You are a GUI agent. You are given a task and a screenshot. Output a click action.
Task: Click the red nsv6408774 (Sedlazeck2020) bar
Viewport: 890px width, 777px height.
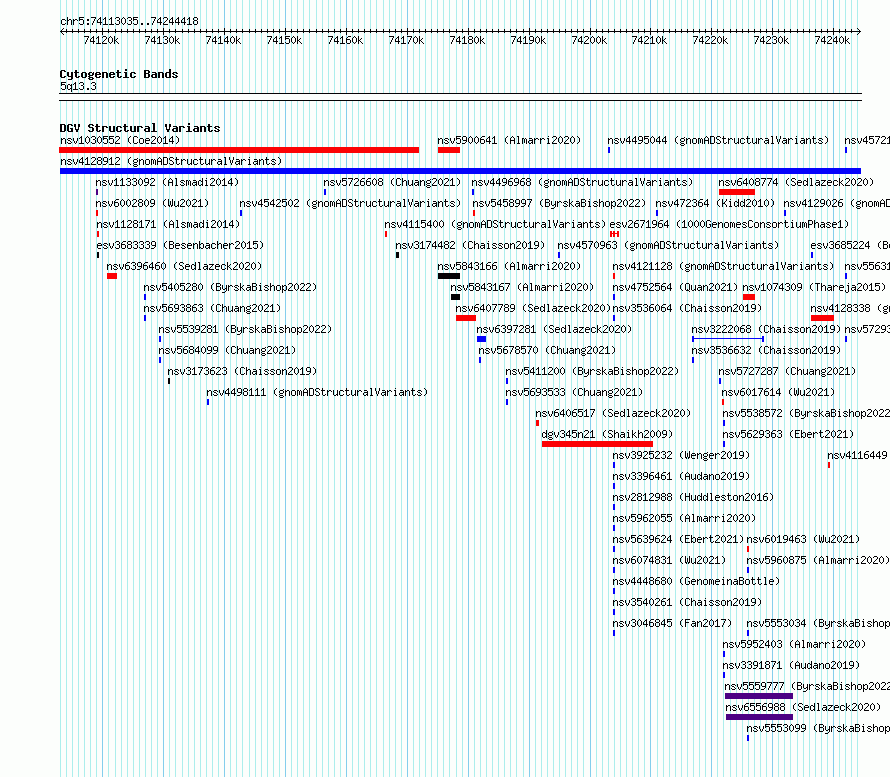coord(737,192)
